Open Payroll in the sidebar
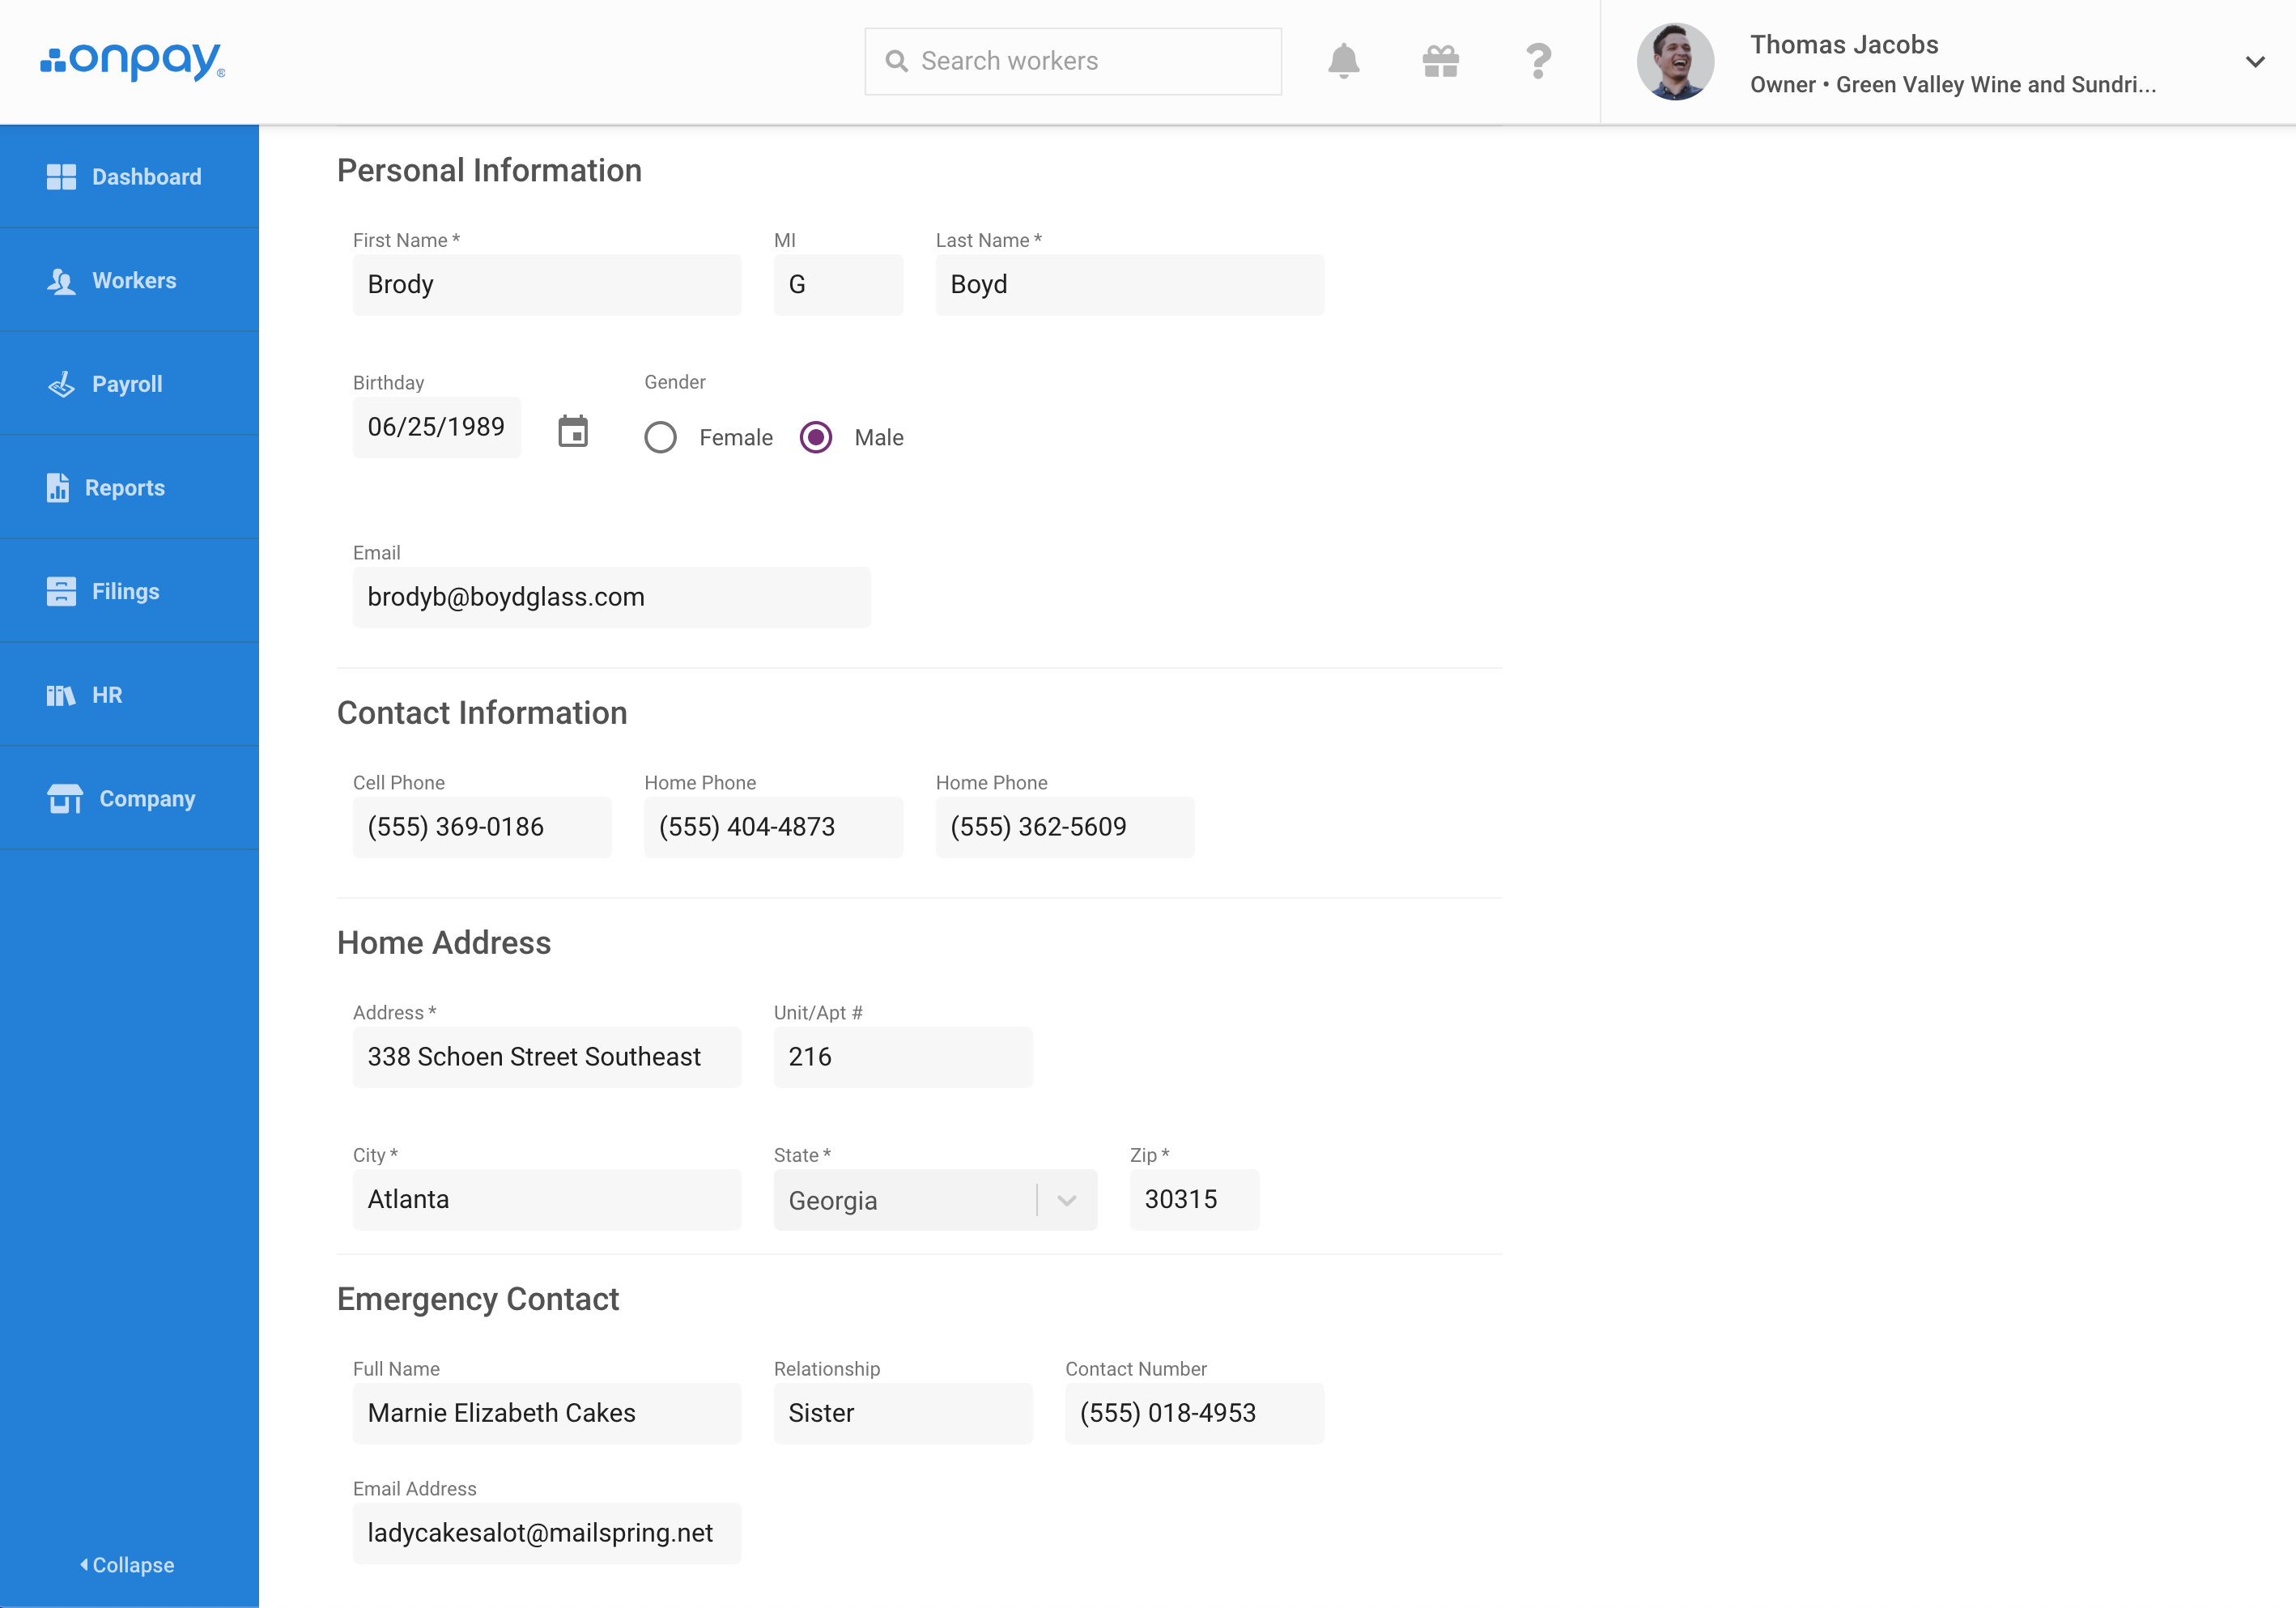This screenshot has height=1608, width=2296. (x=129, y=384)
